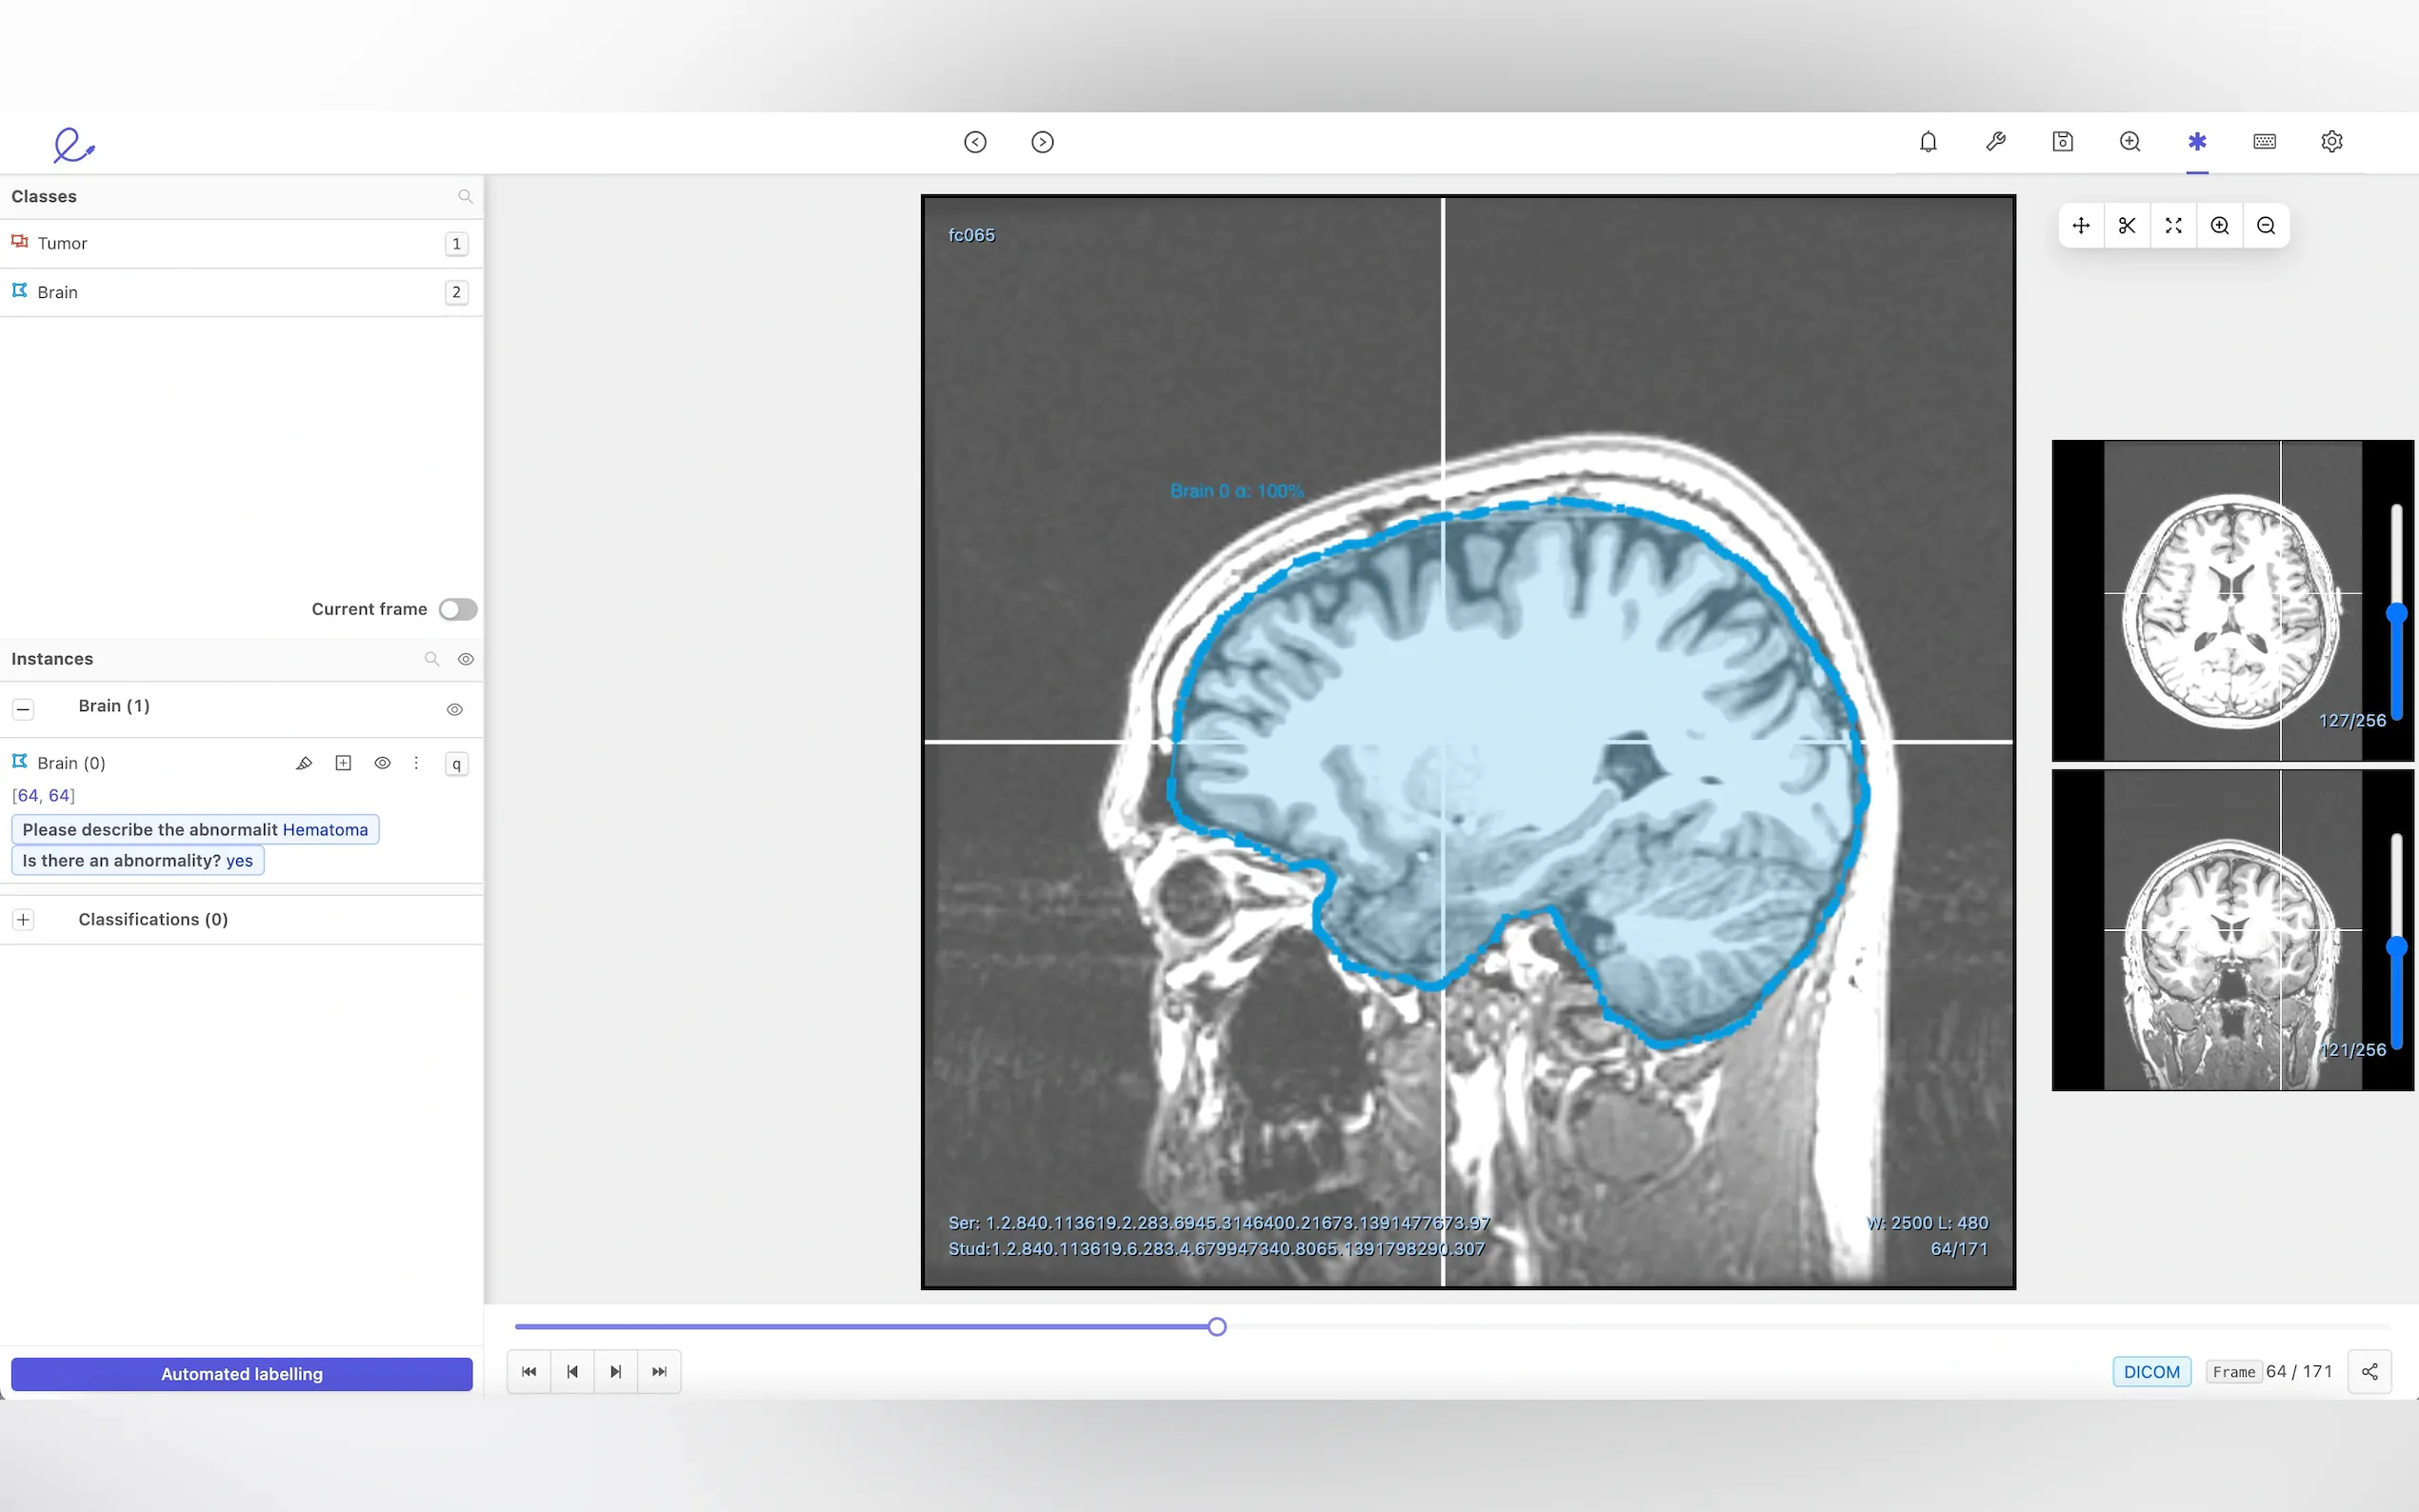Select the Brain class
The height and width of the screenshot is (1512, 2419).
57,292
